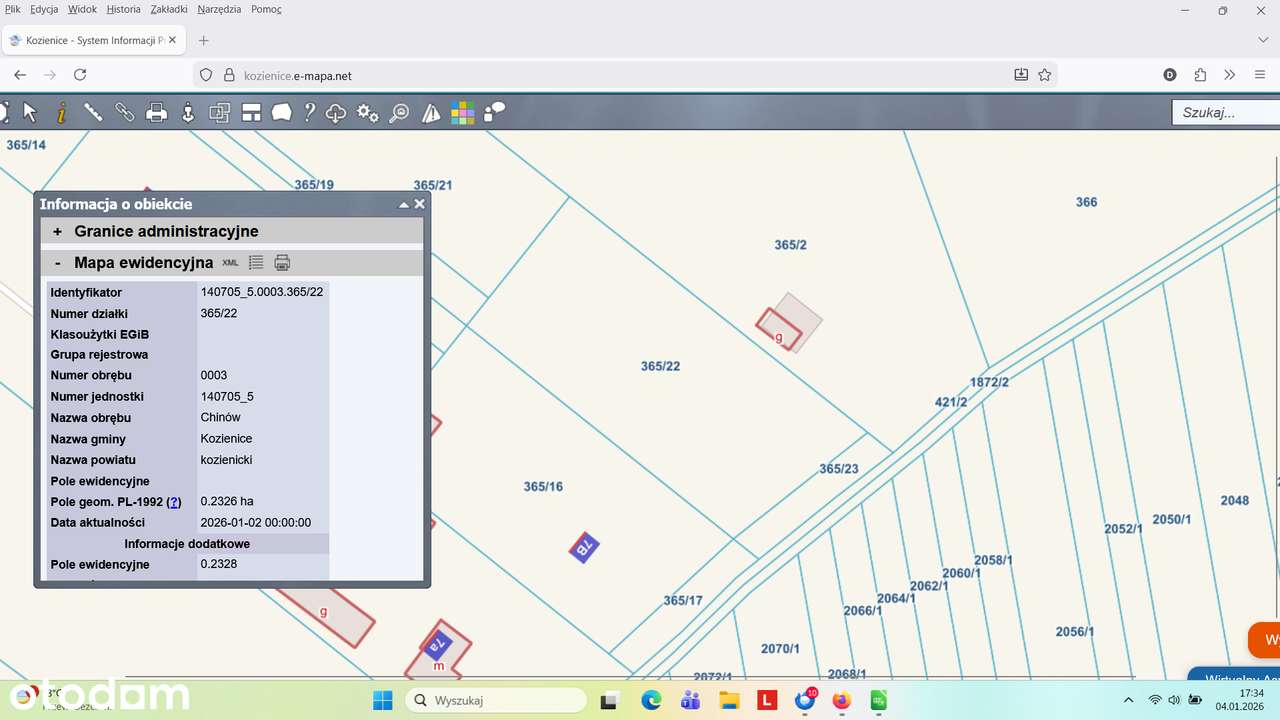Select the arrow pointer tool
Viewport: 1280px width, 720px height.
point(30,112)
